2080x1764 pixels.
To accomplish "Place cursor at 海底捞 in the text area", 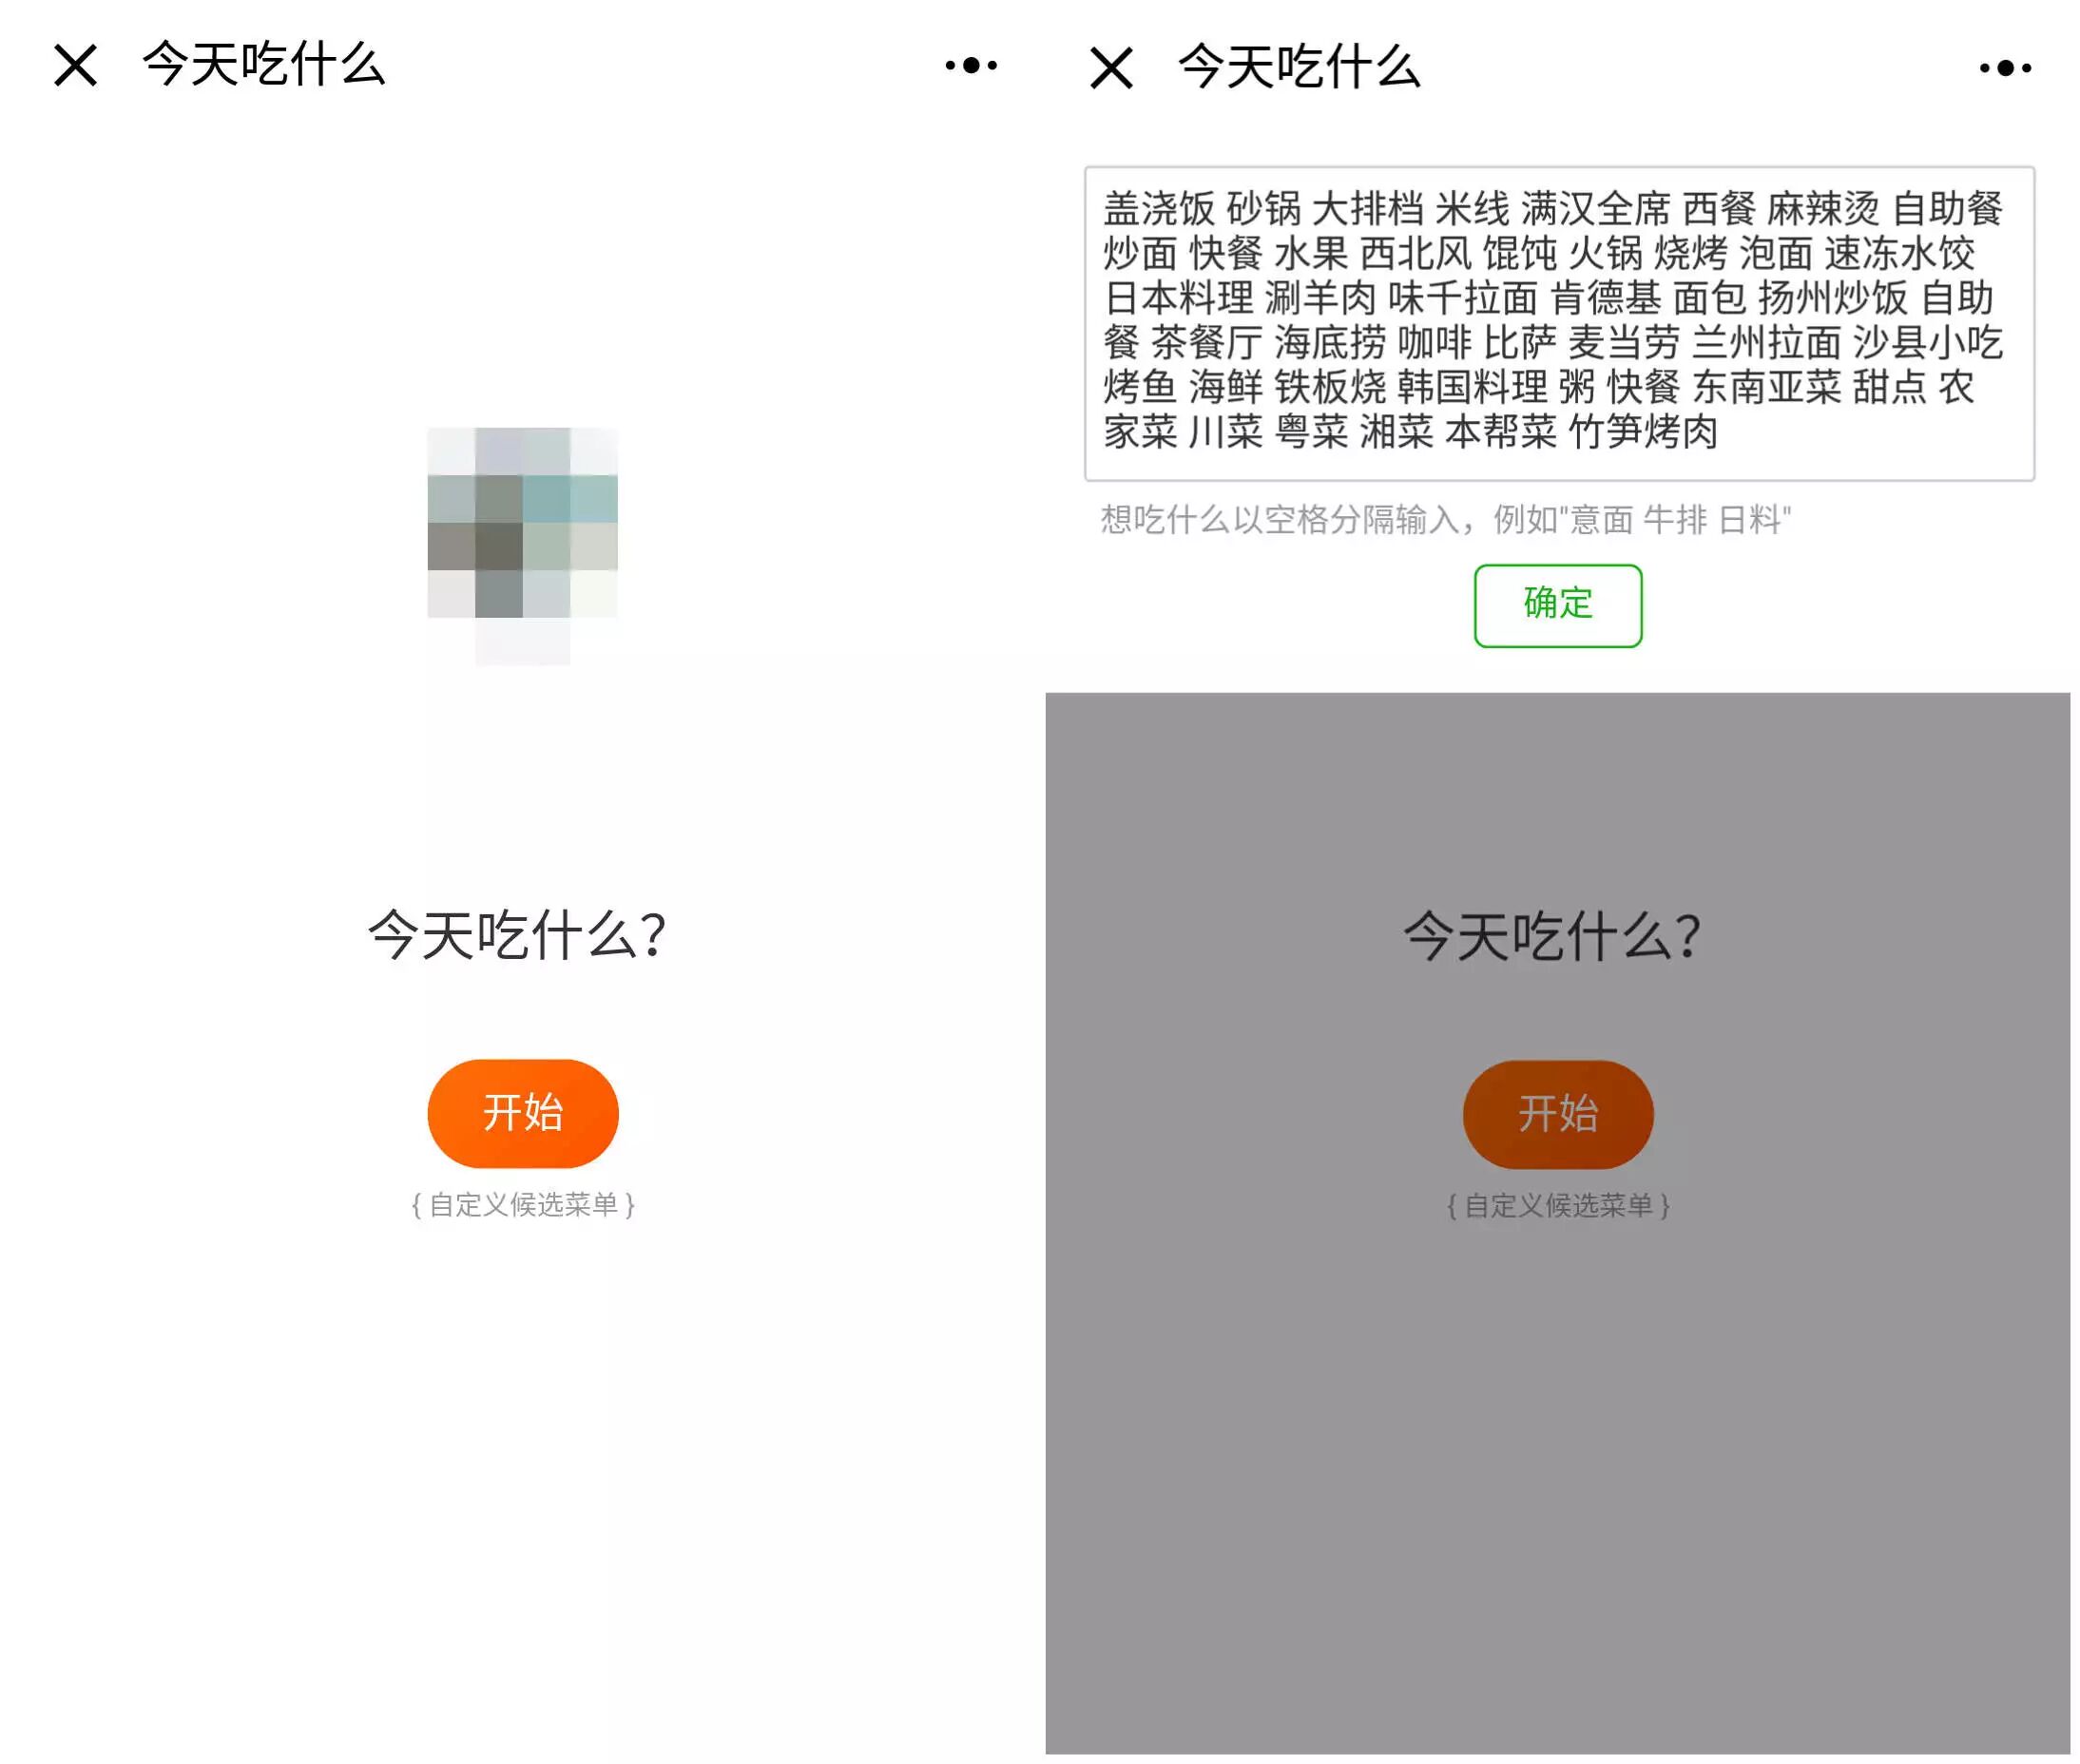I will click(1330, 343).
